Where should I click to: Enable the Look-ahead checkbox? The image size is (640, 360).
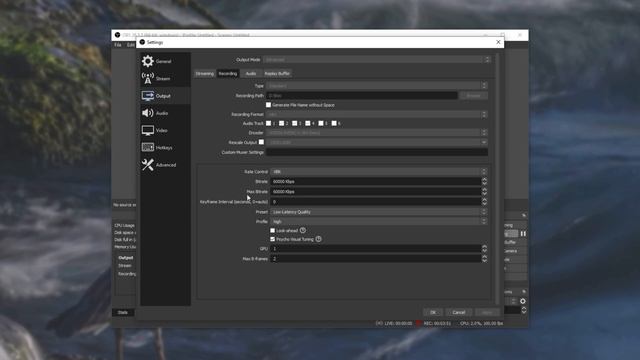[x=273, y=231]
